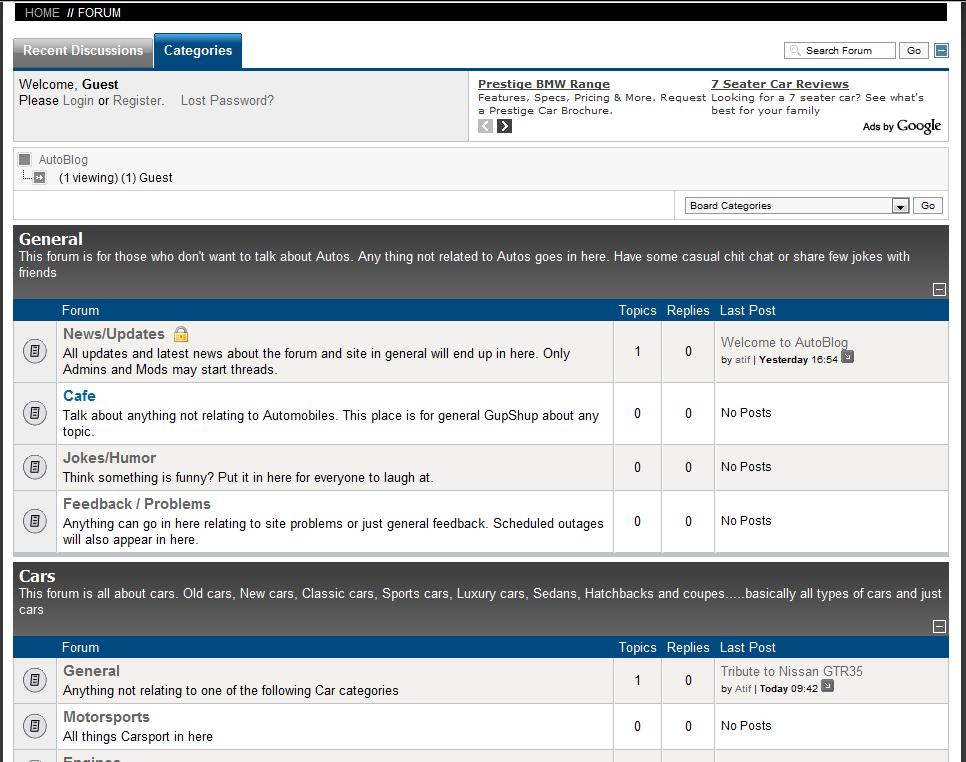Click the next ad arrow button
This screenshot has height=762, width=966.
[x=505, y=126]
